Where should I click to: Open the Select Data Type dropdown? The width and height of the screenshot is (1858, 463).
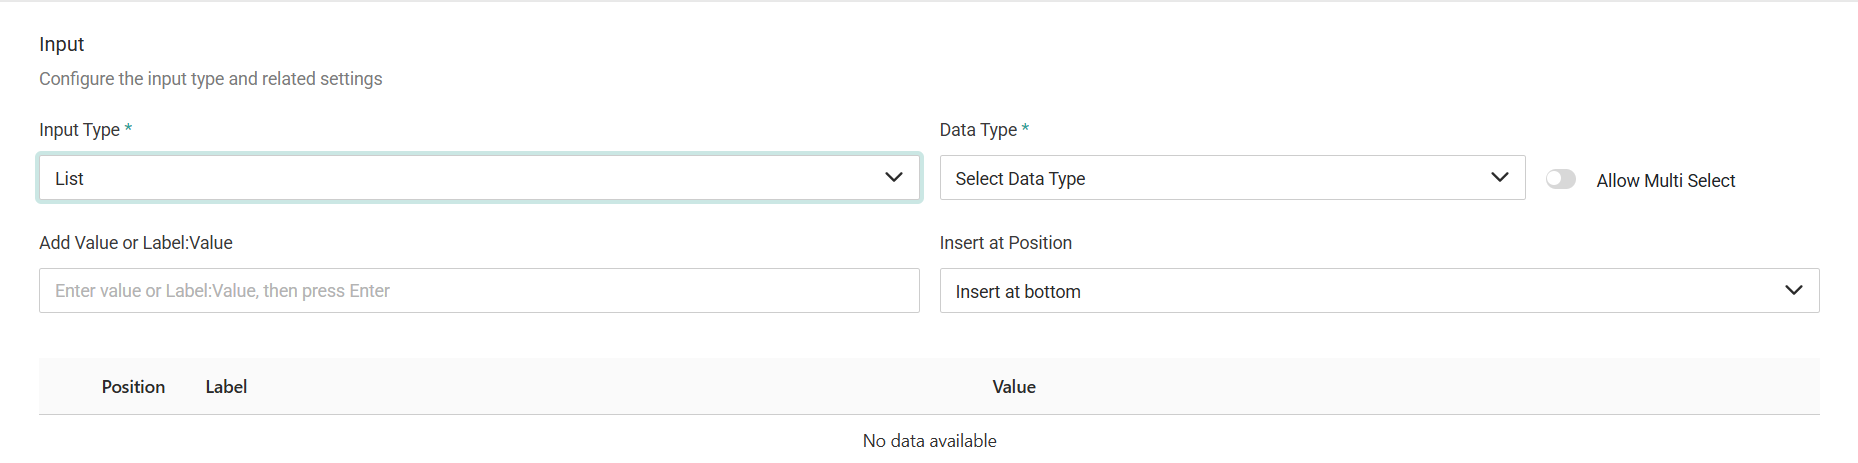click(1210, 178)
